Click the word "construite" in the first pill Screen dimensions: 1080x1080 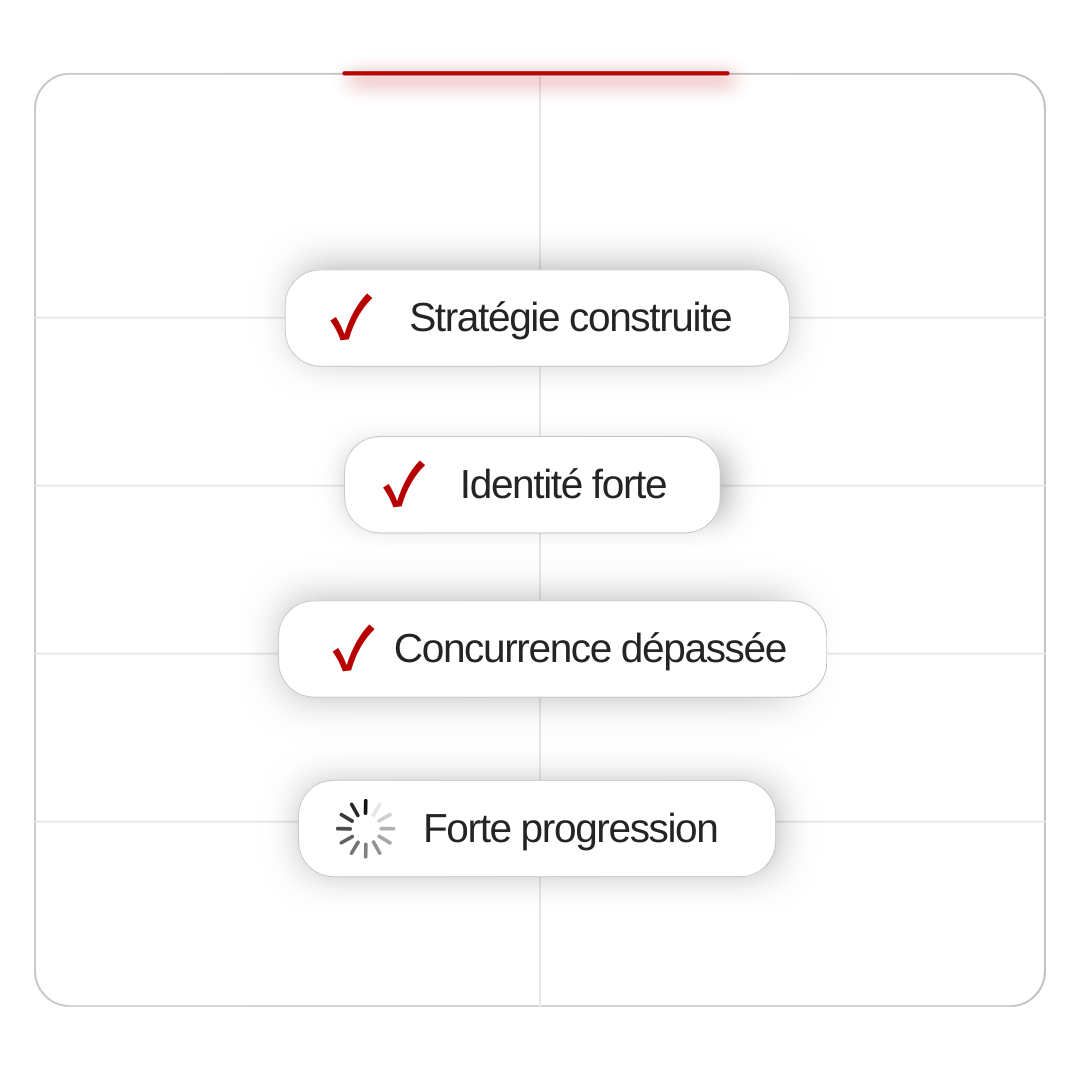click(x=650, y=318)
